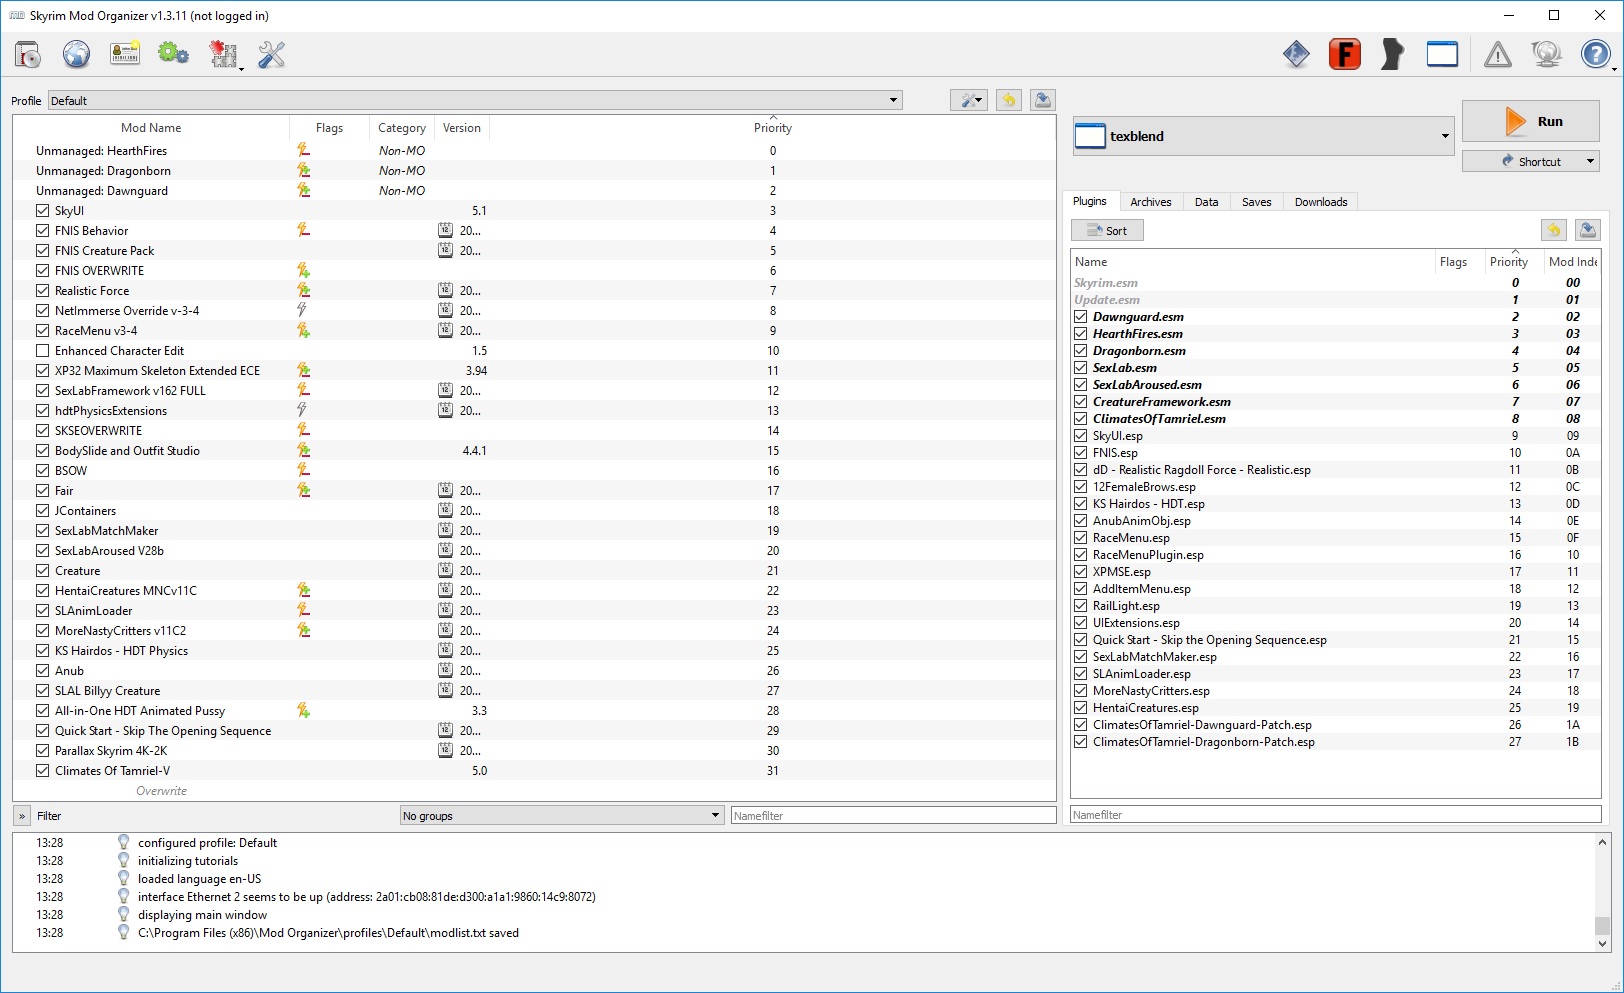Open the Data tab
This screenshot has width=1624, height=993.
point(1207,202)
